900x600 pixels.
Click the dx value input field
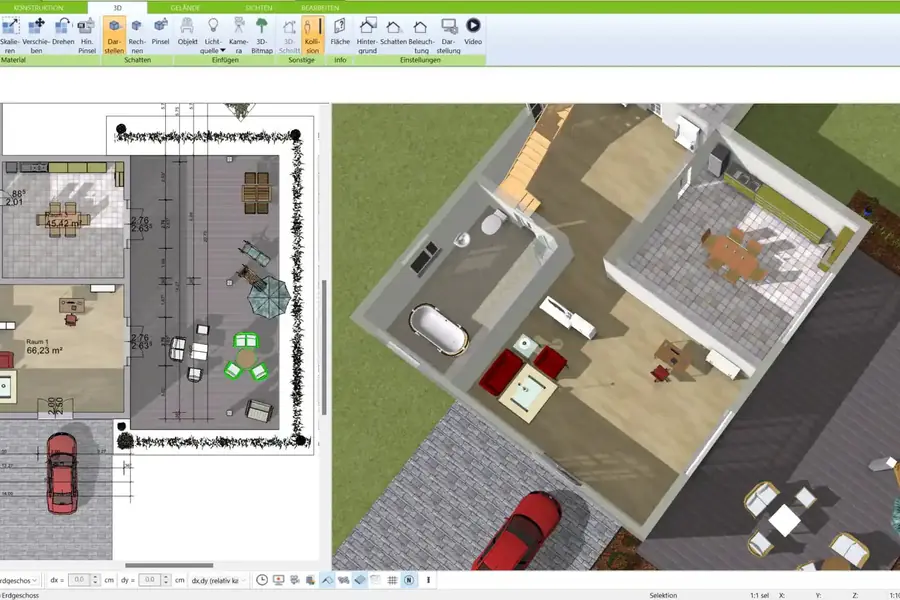pos(80,580)
